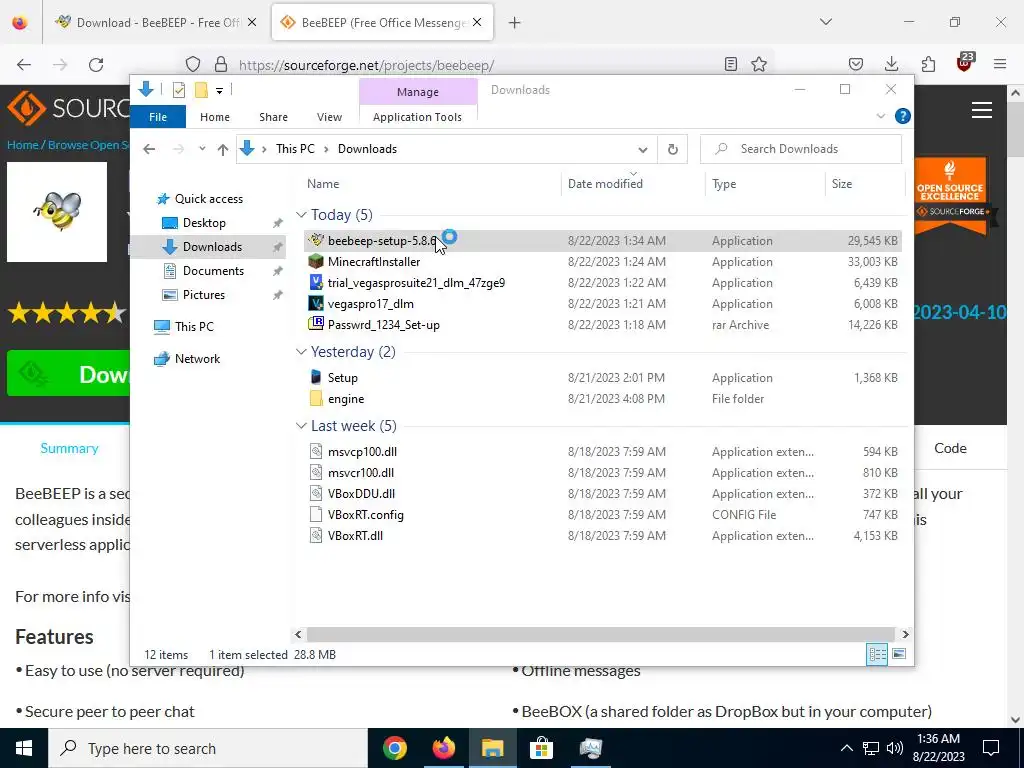Open the Share ribbon tab
The height and width of the screenshot is (768, 1024).
[x=273, y=117]
